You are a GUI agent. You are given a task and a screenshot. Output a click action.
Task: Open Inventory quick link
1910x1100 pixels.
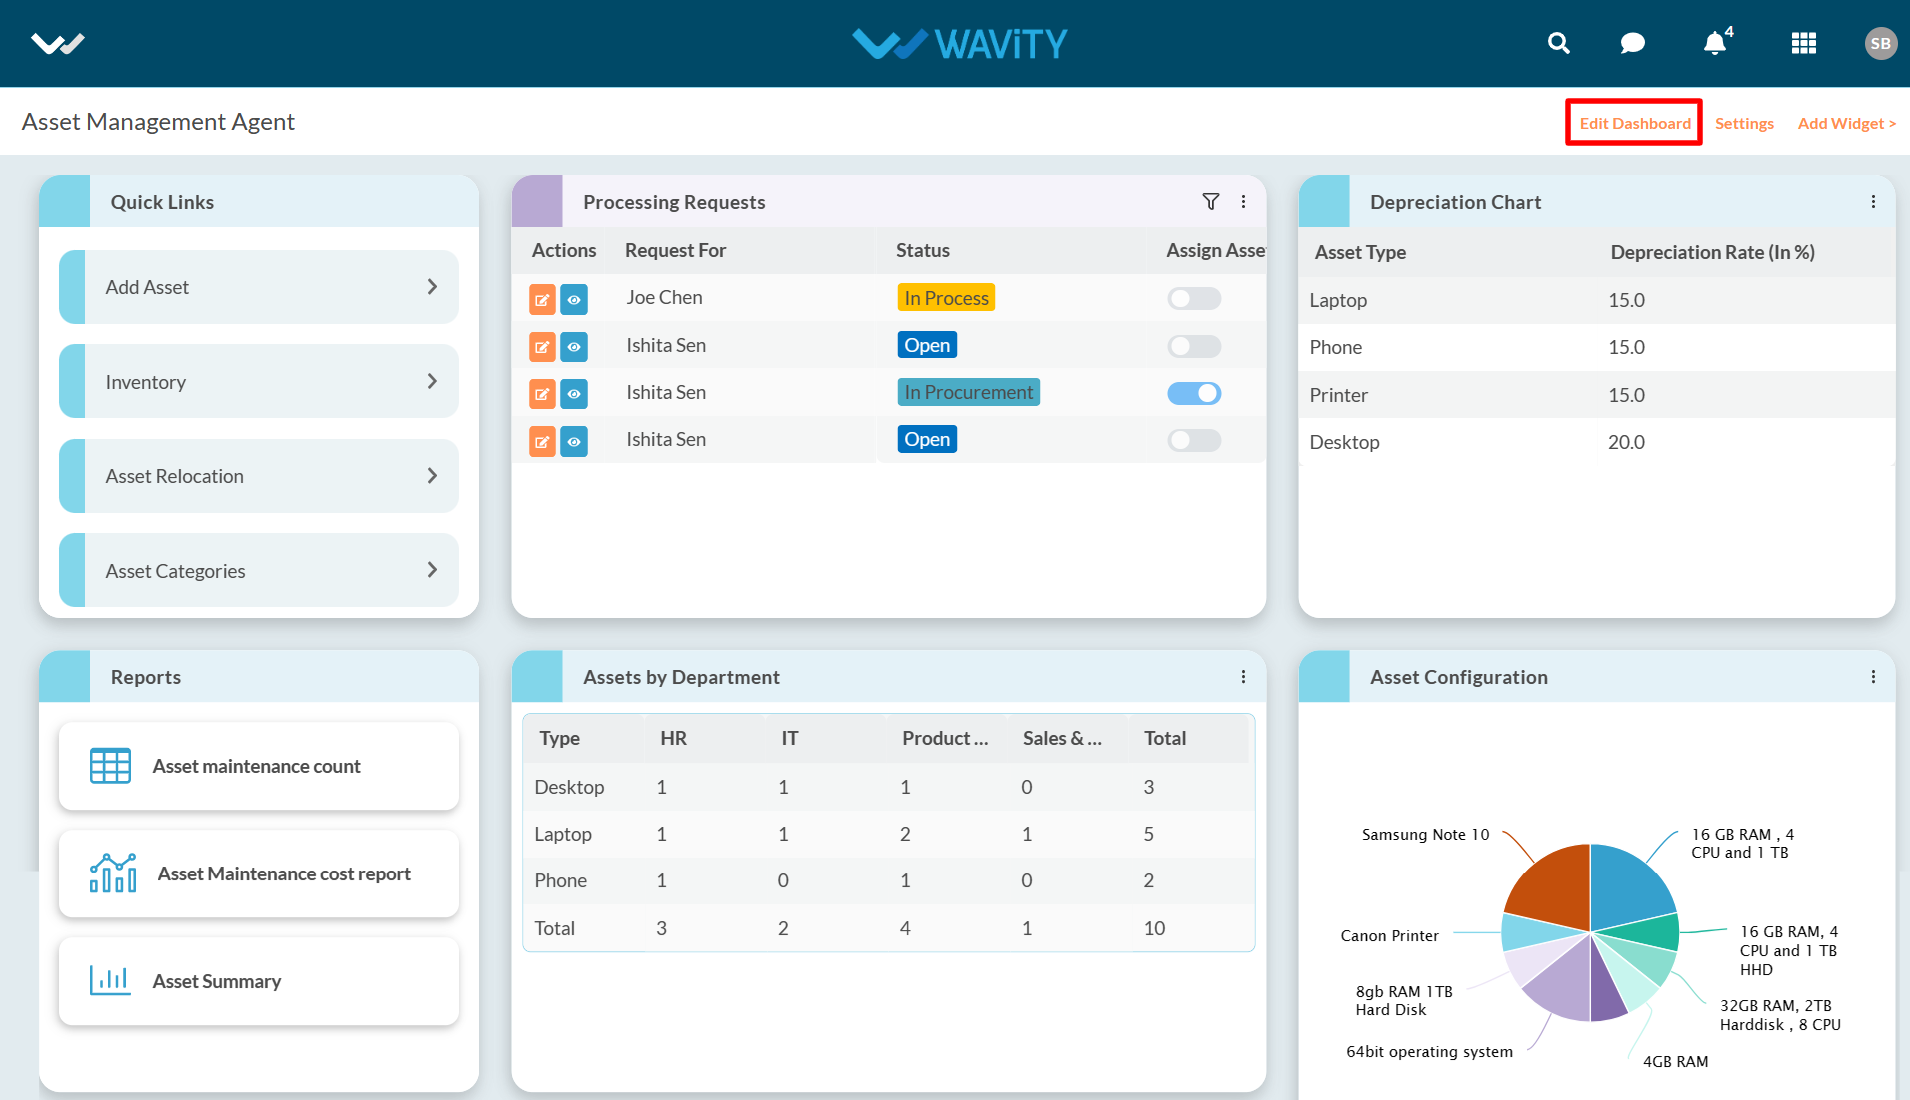[x=259, y=381]
